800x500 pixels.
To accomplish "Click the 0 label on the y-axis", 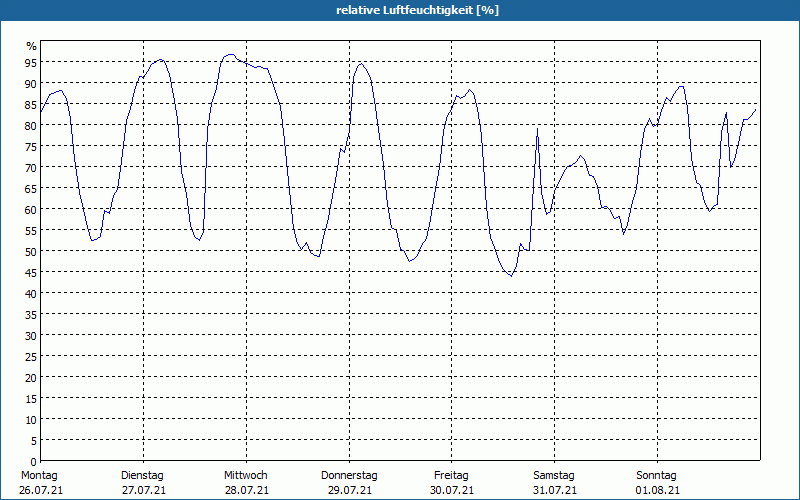I will [33, 461].
